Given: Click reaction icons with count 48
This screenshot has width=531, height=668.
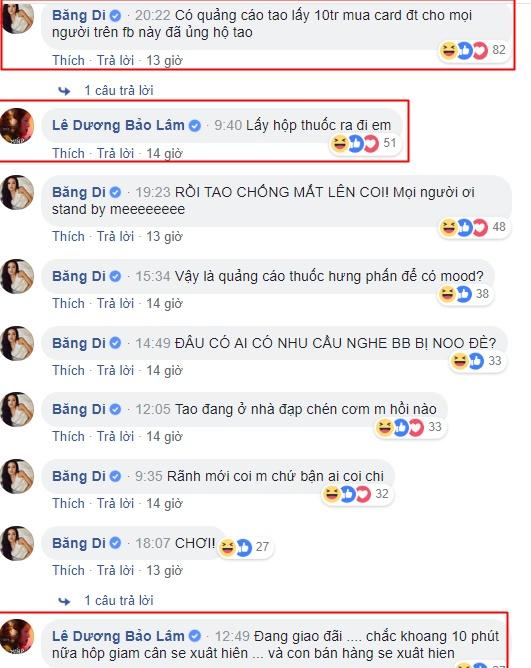Looking at the screenshot, I should 473,227.
